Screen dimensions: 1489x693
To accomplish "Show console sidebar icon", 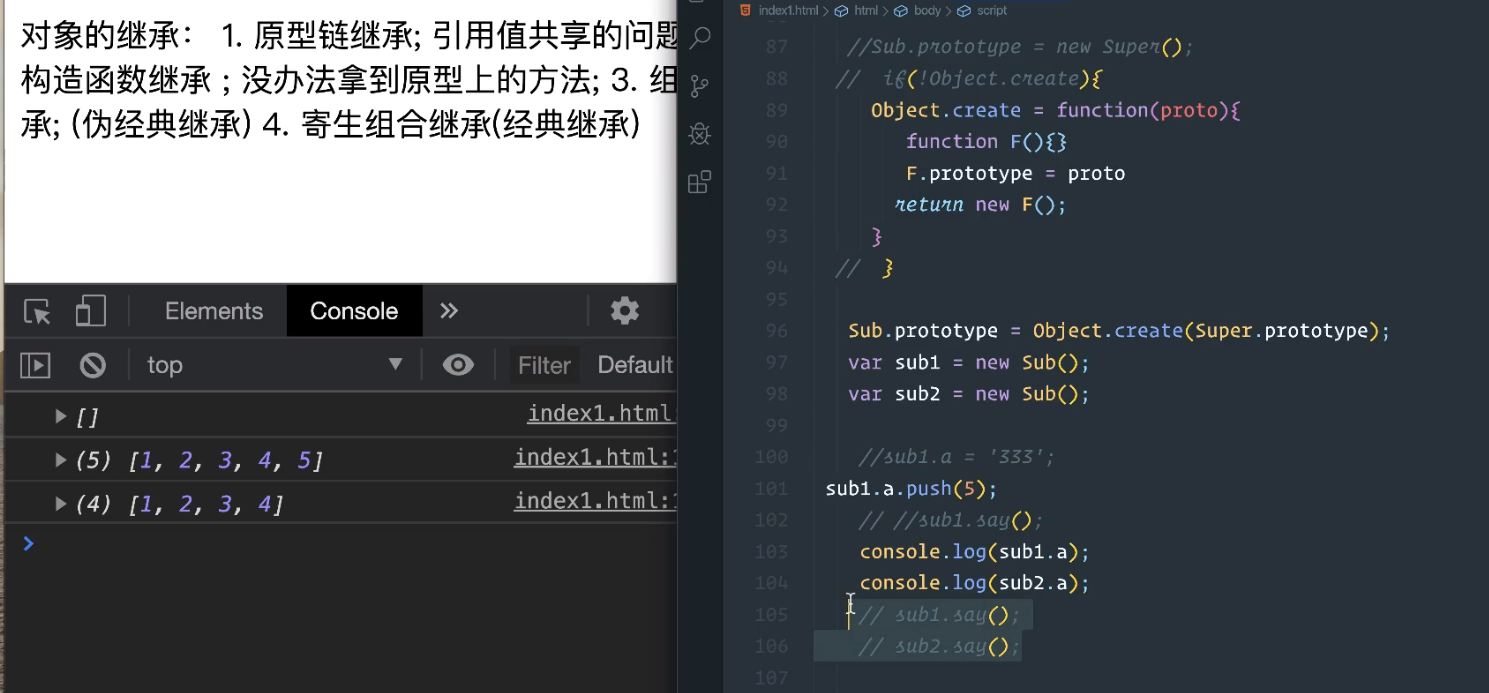I will click(36, 365).
